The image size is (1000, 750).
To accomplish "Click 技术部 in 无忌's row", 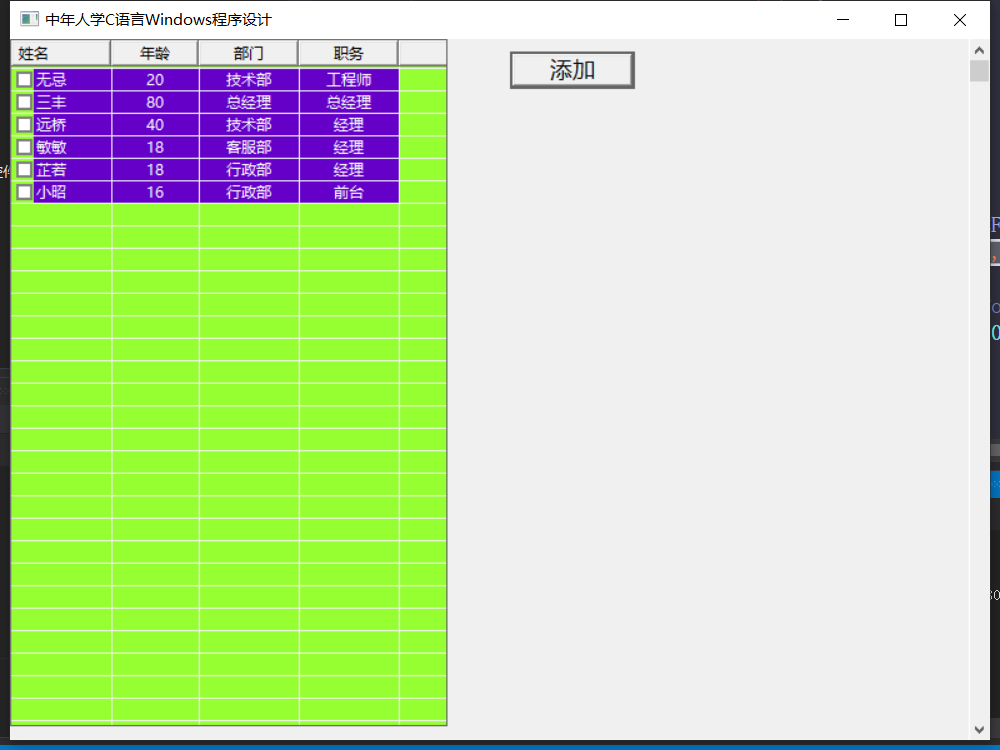I will 249,80.
